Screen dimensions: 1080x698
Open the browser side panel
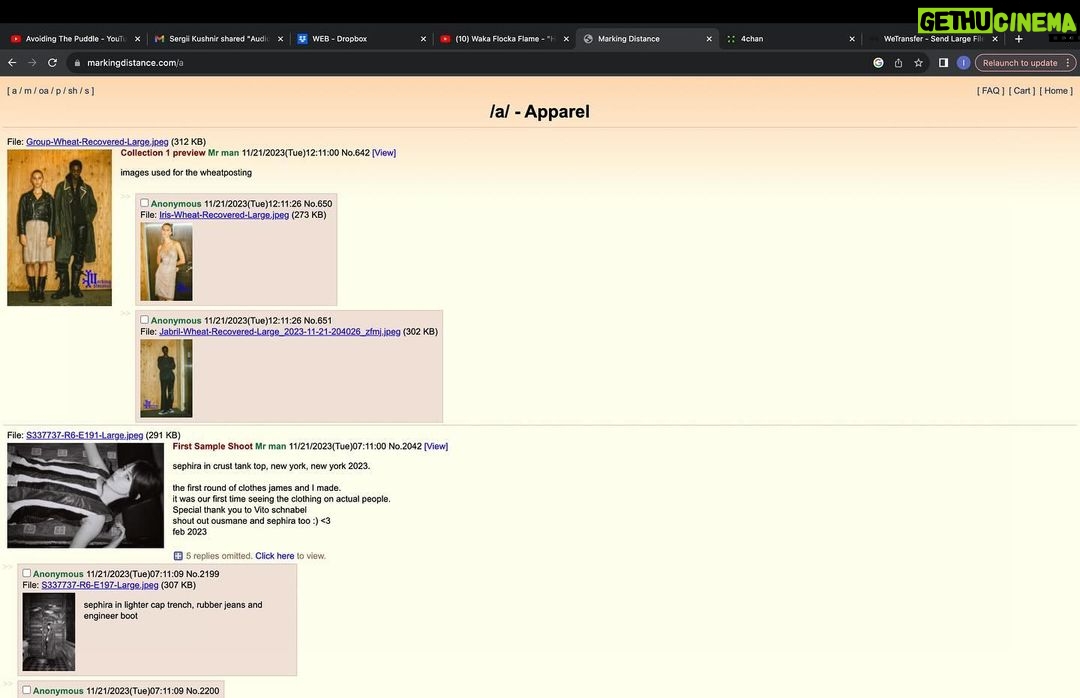(x=944, y=63)
